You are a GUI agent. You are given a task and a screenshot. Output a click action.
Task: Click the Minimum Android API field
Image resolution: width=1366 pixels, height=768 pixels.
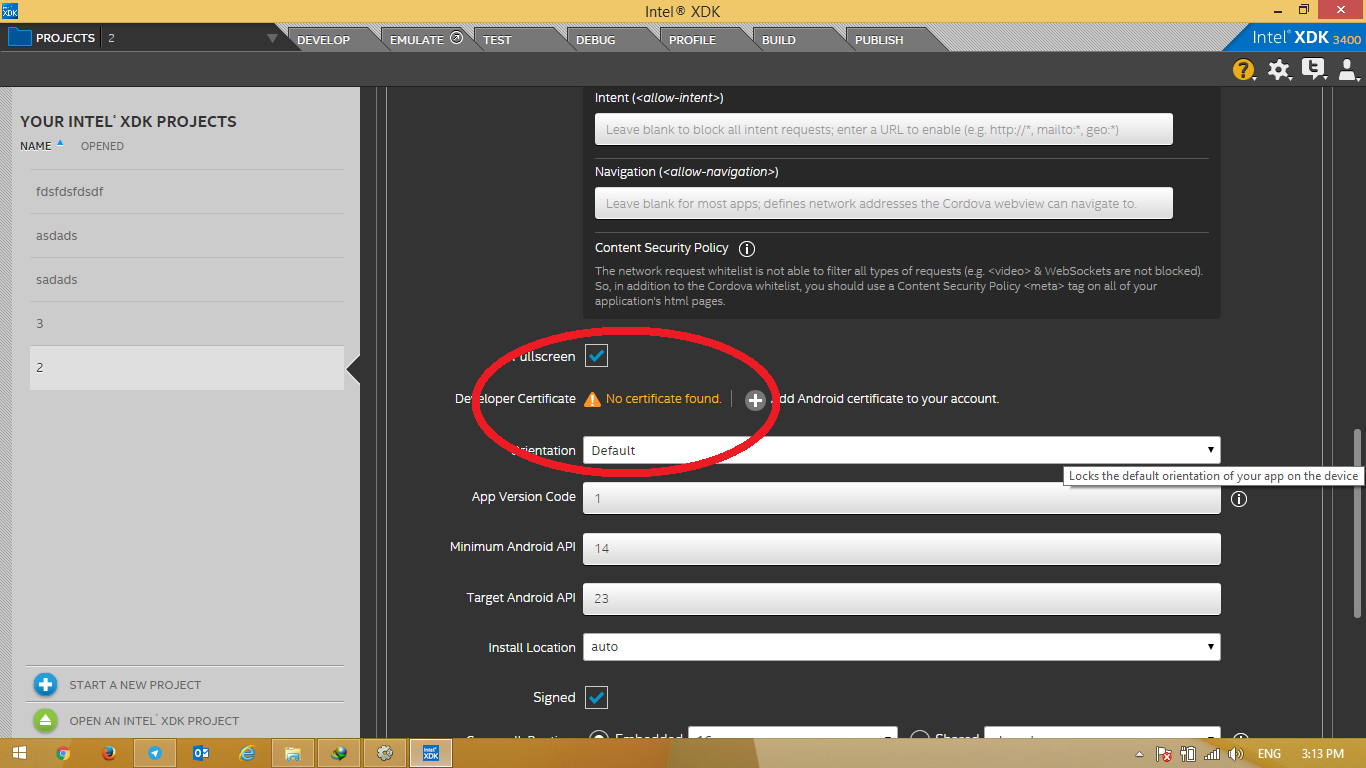pyautogui.click(x=901, y=548)
